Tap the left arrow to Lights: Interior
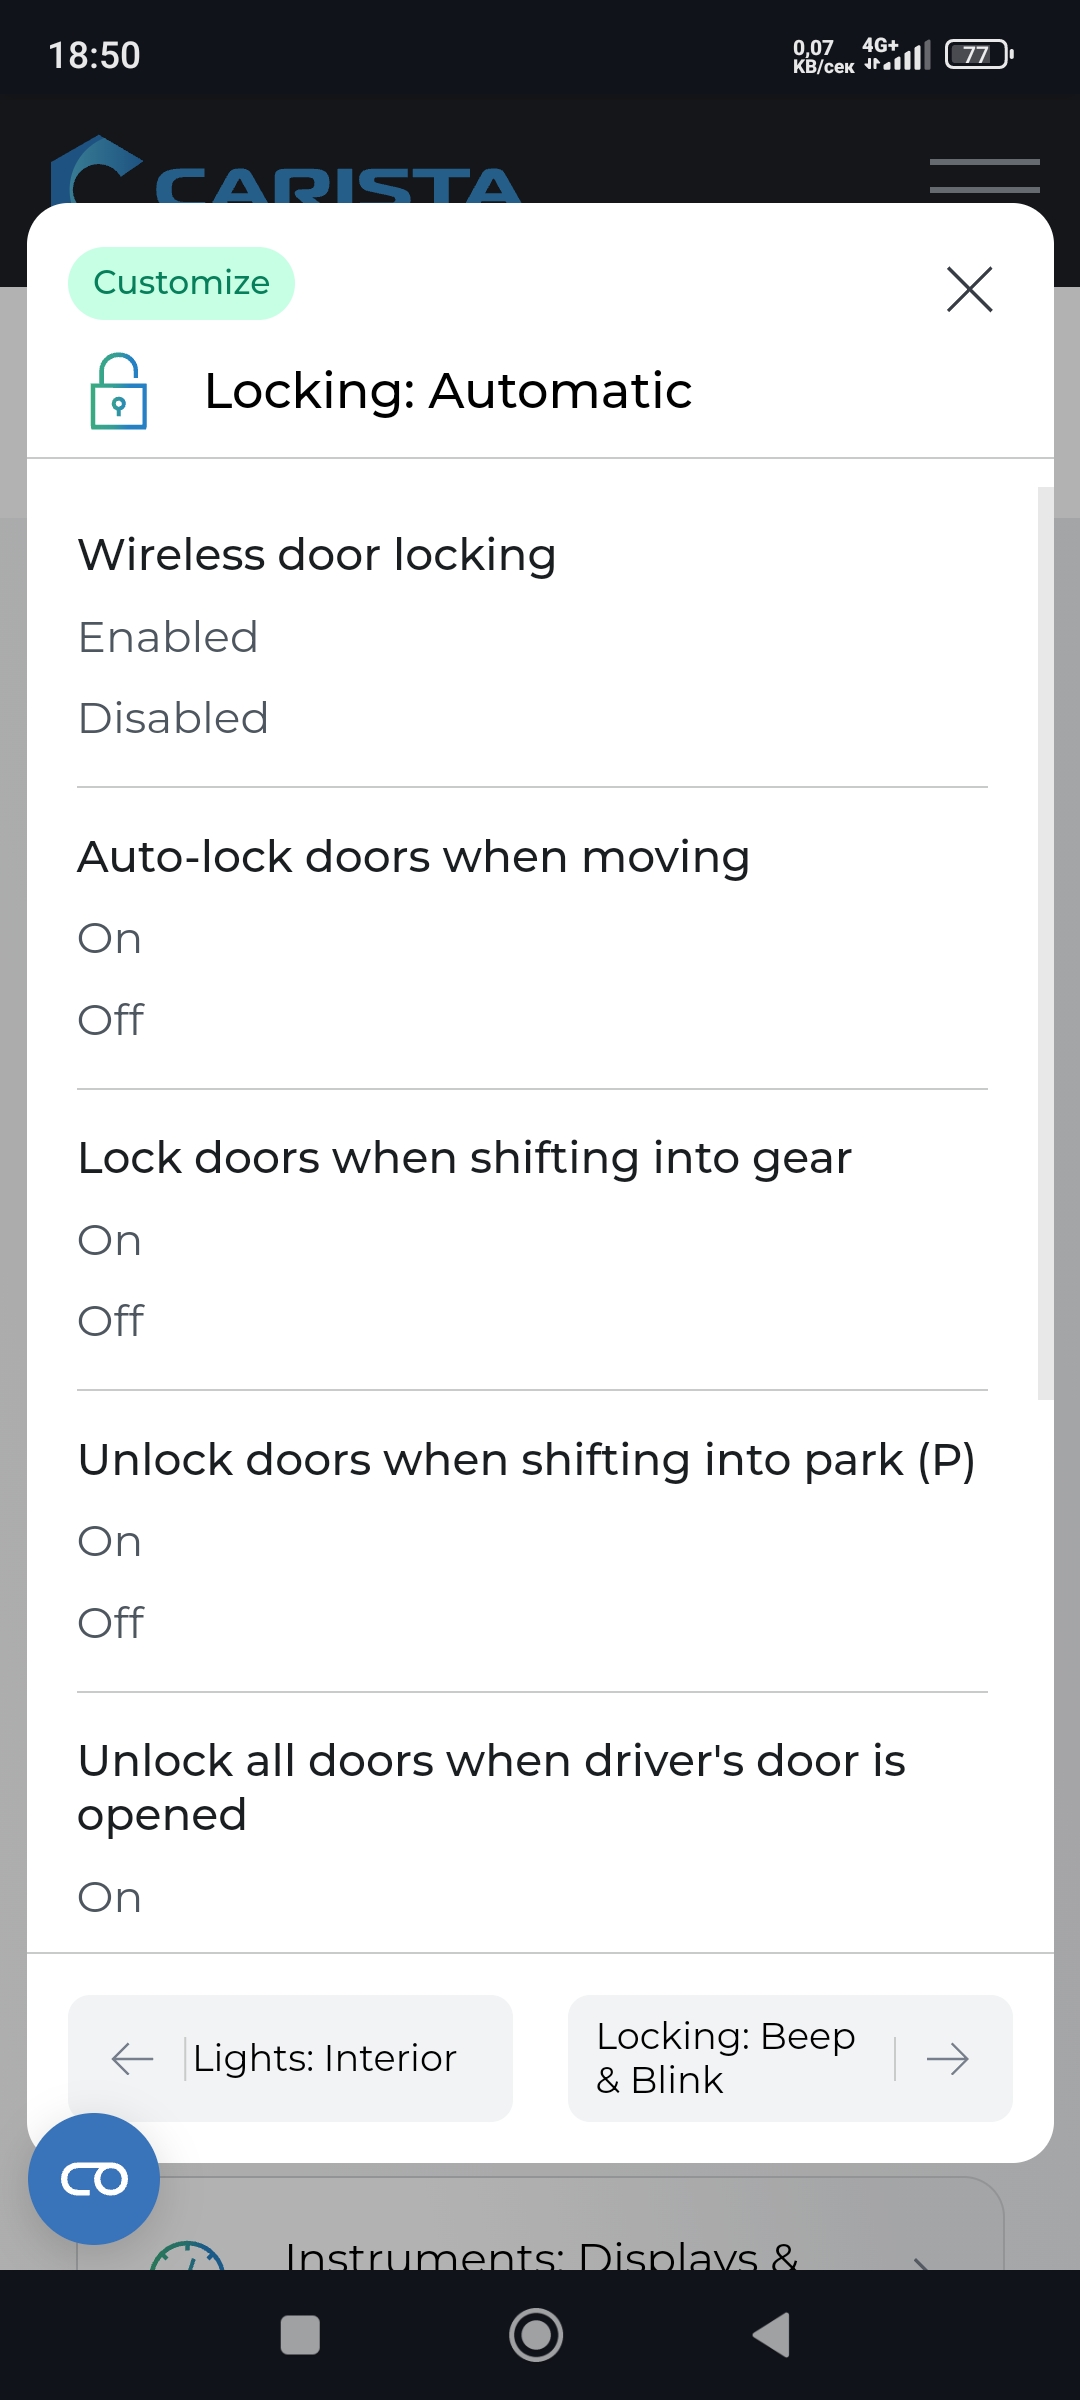The image size is (1080, 2400). tap(133, 2058)
